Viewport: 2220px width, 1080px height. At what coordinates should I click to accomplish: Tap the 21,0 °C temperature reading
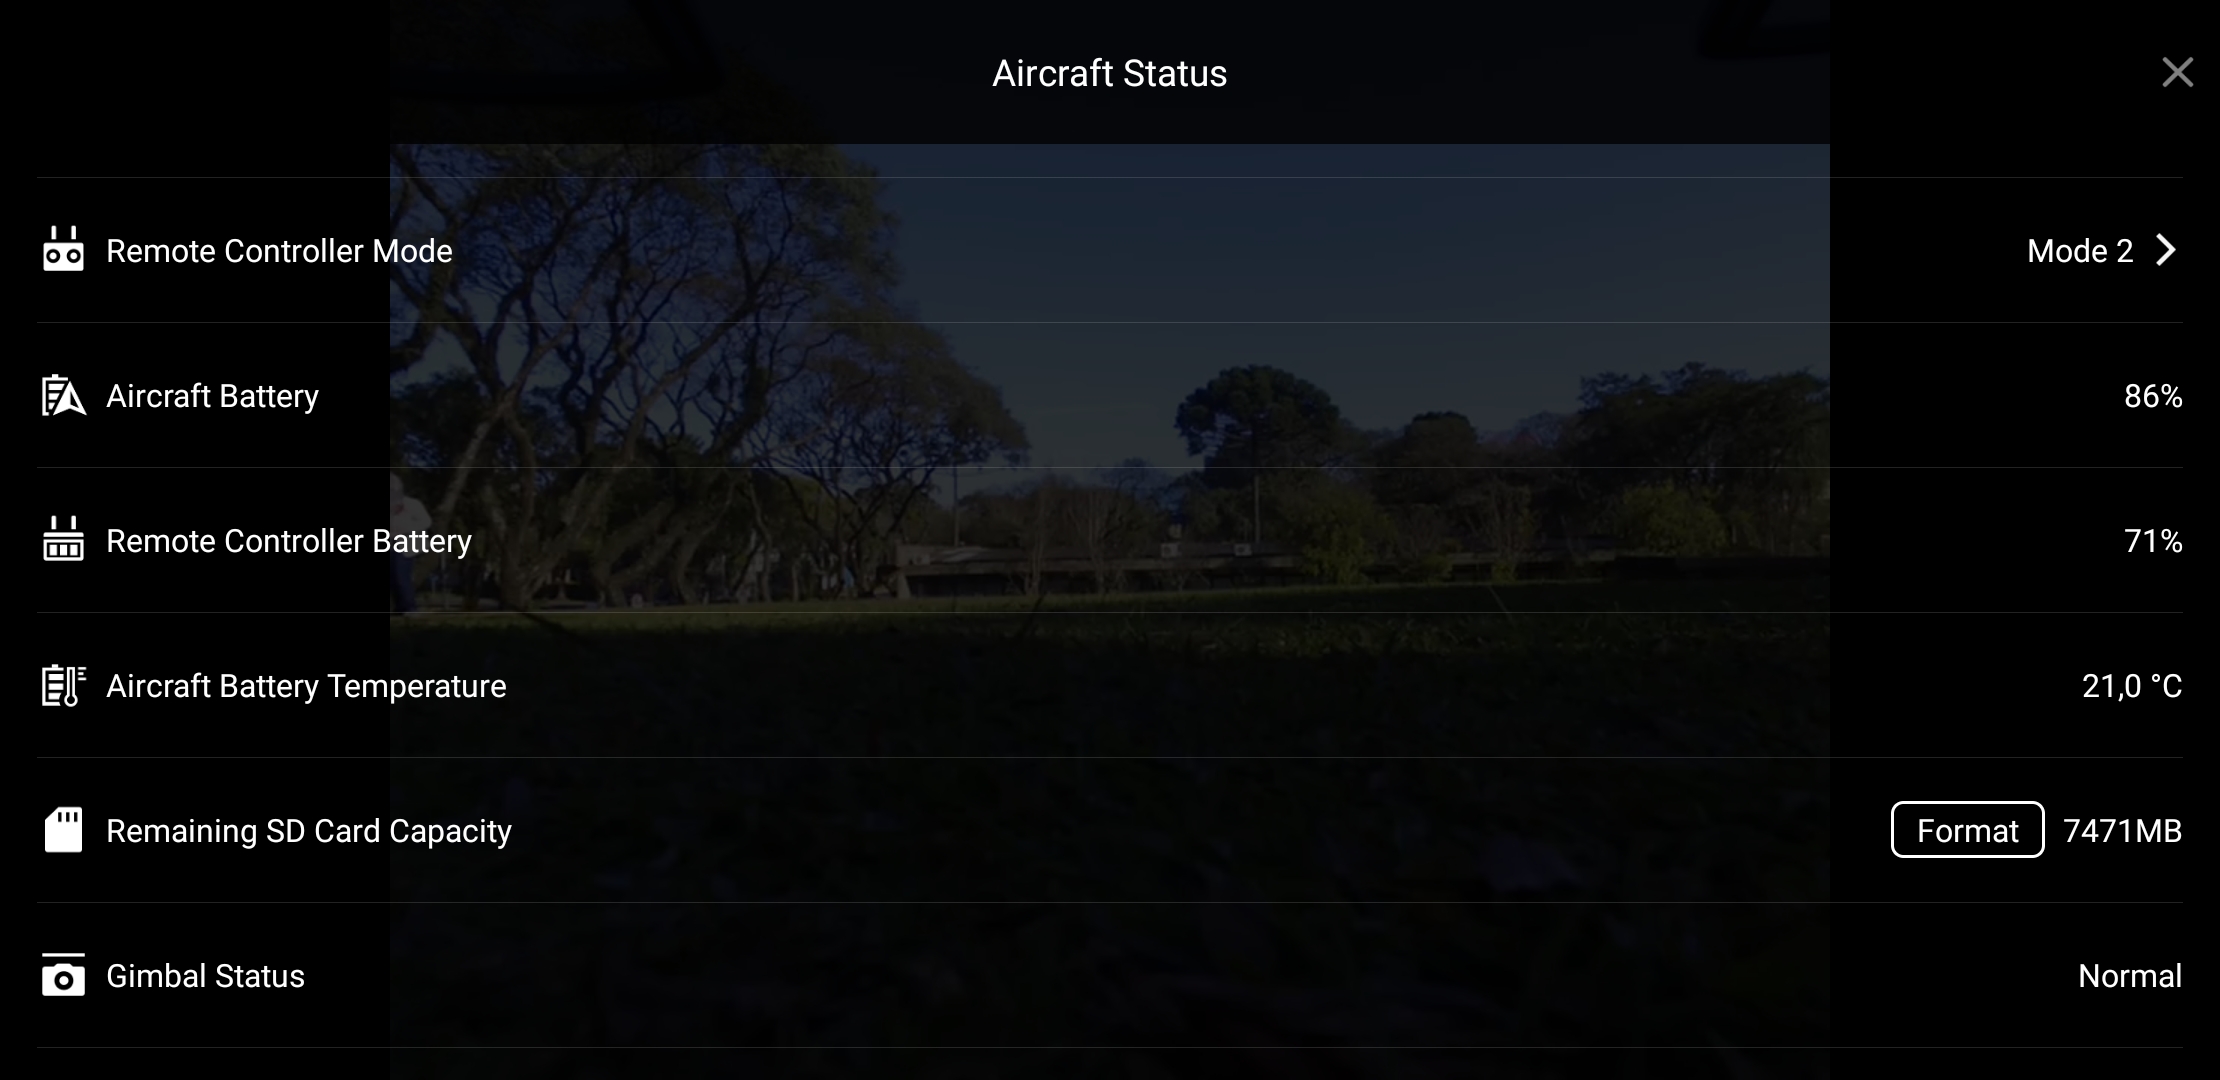[x=2132, y=686]
